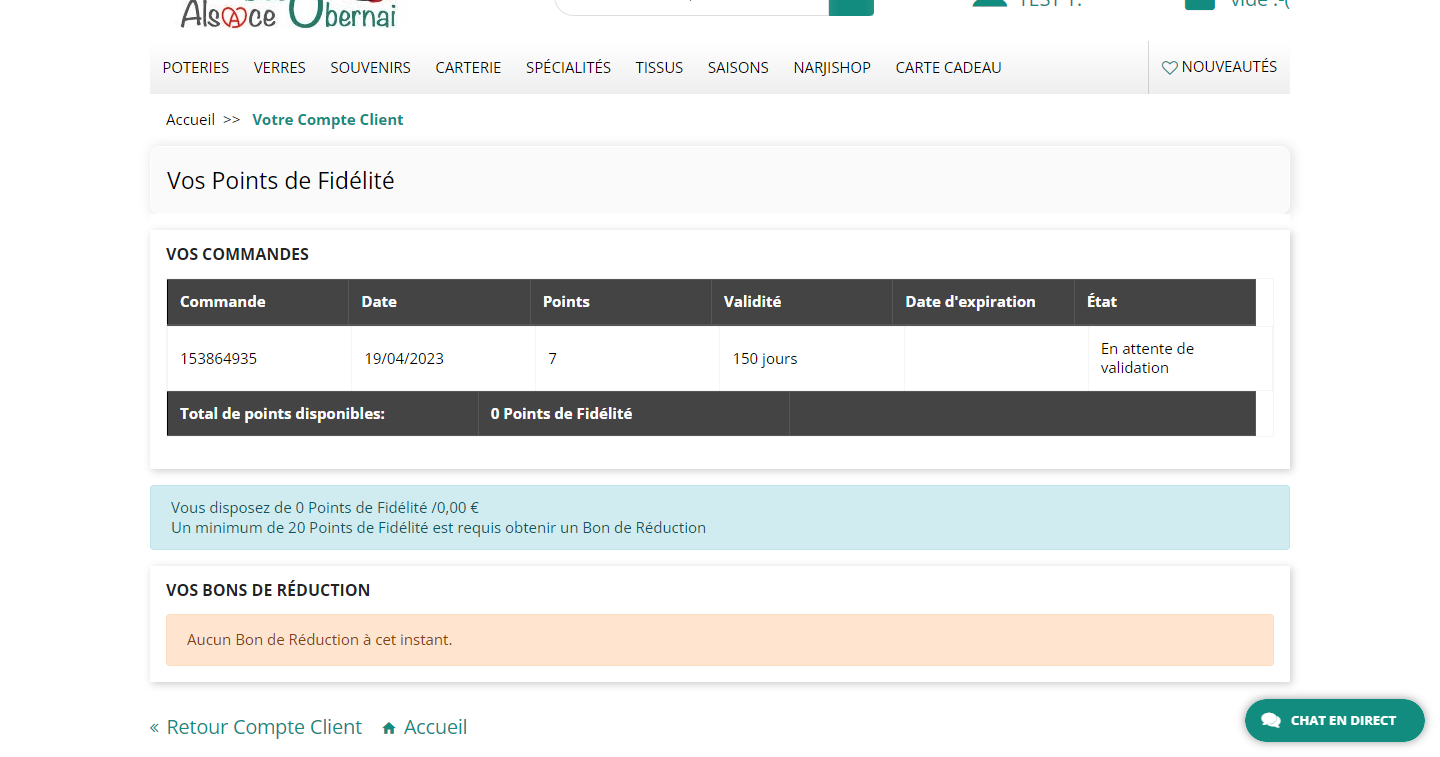
Task: Open the Saisons category
Action: [x=738, y=67]
